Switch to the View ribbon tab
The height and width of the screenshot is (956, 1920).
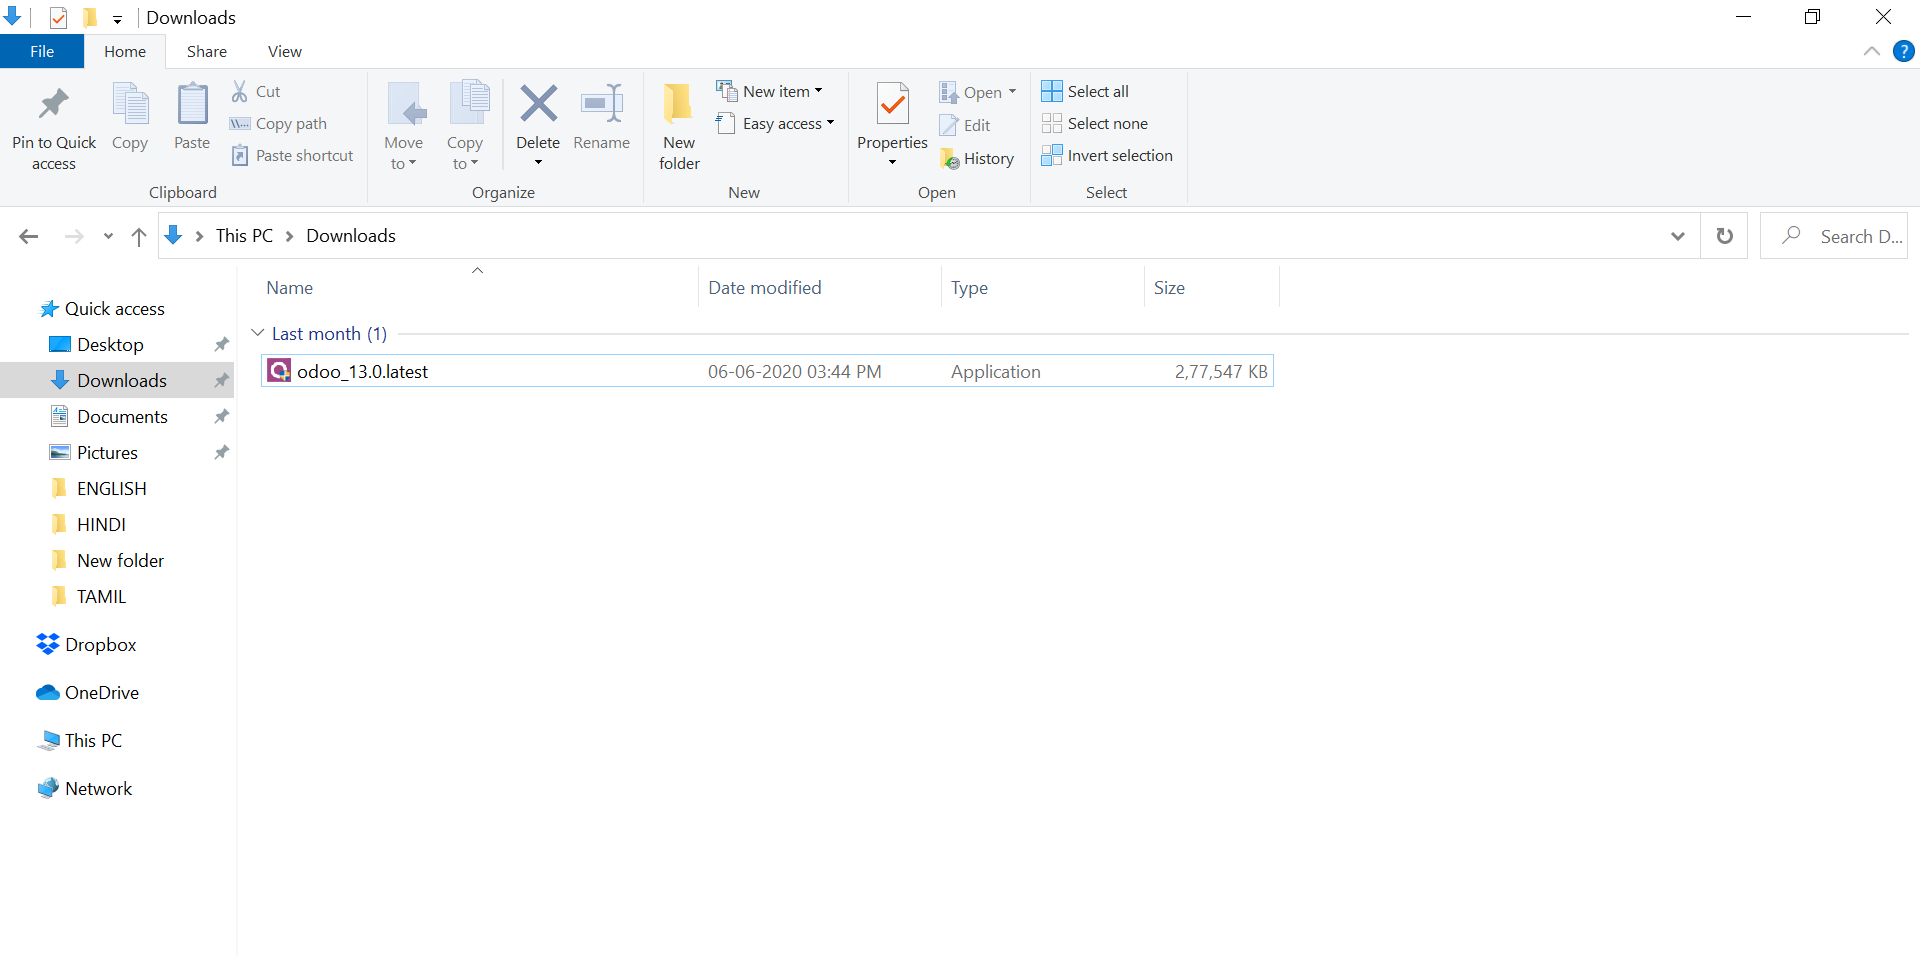(284, 52)
